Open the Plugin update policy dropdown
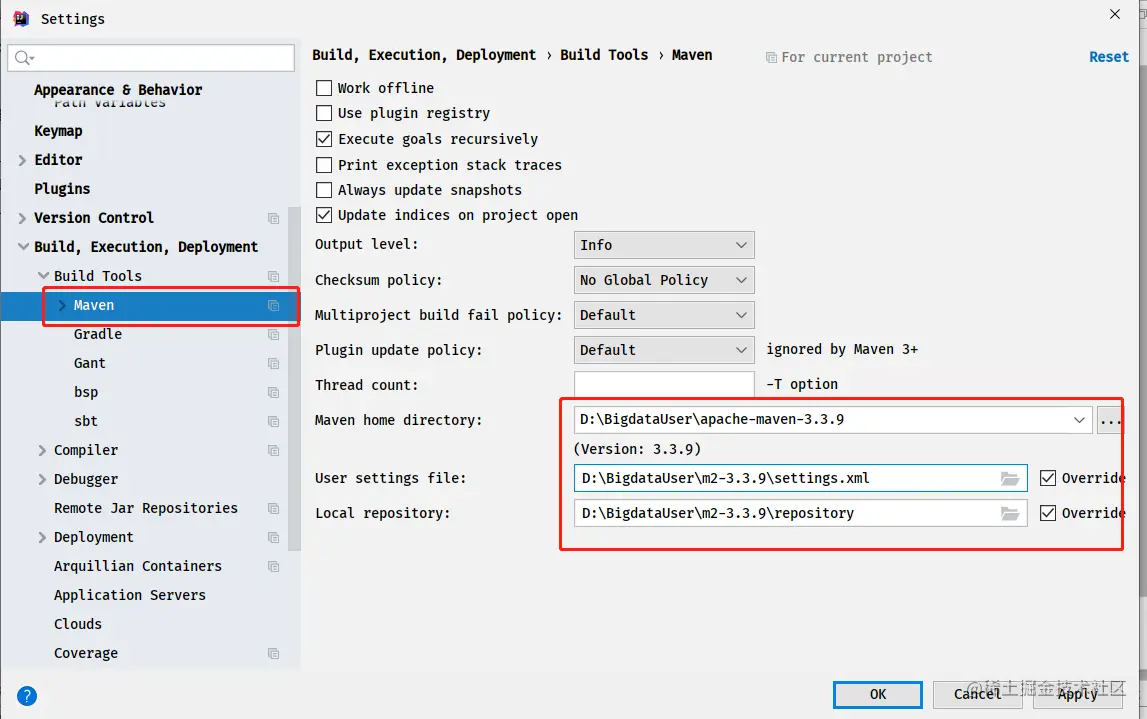Viewport: 1147px width, 719px height. [x=663, y=350]
